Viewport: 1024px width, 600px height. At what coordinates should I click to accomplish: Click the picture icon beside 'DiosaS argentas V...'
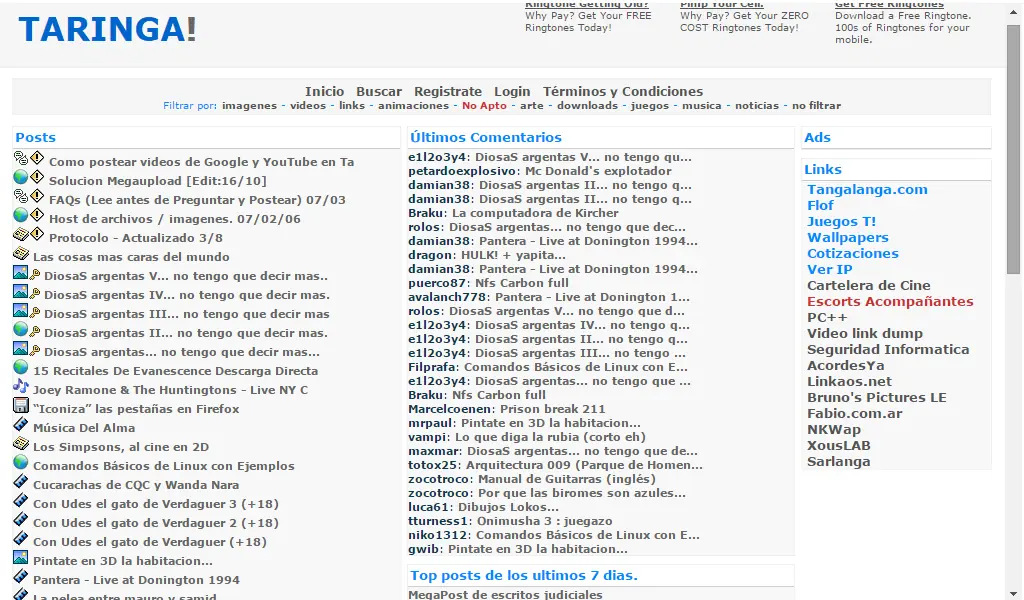[x=21, y=272]
